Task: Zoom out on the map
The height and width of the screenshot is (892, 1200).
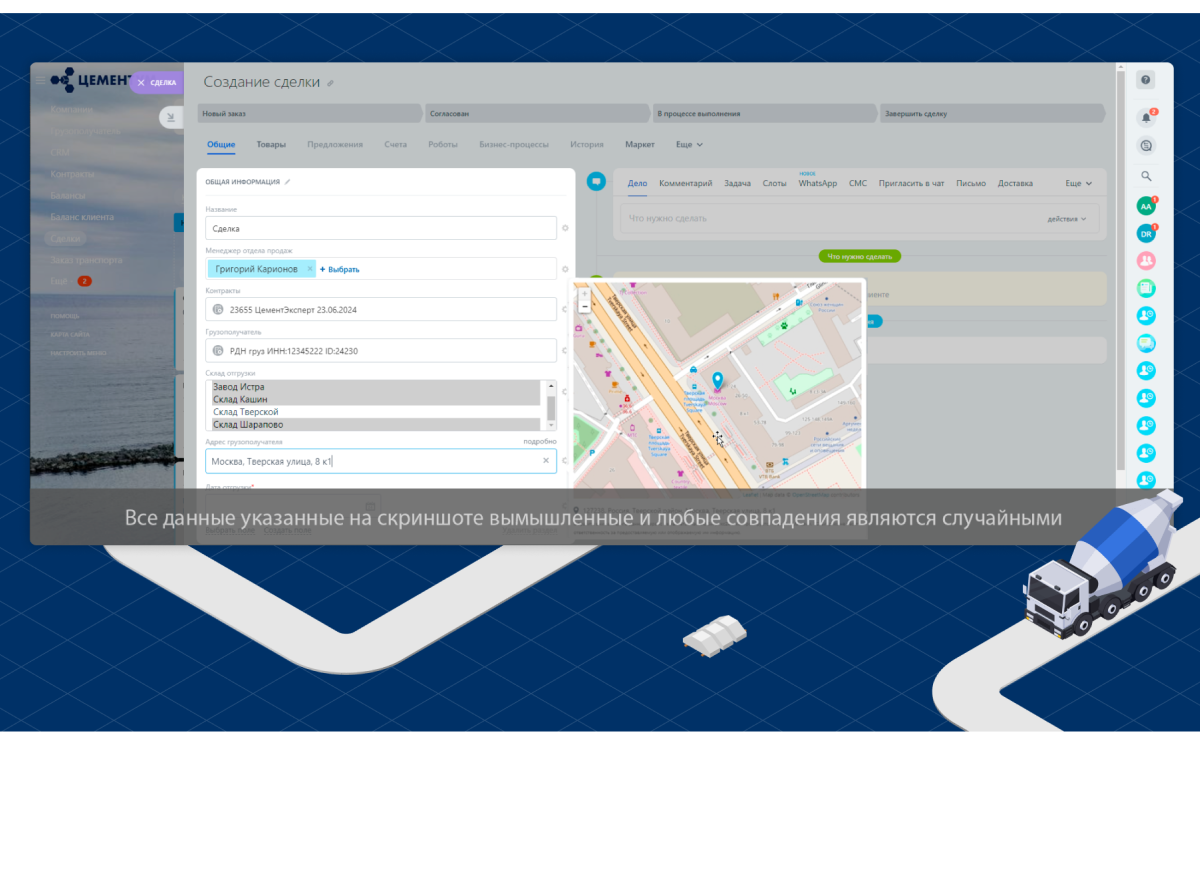Action: [x=584, y=307]
